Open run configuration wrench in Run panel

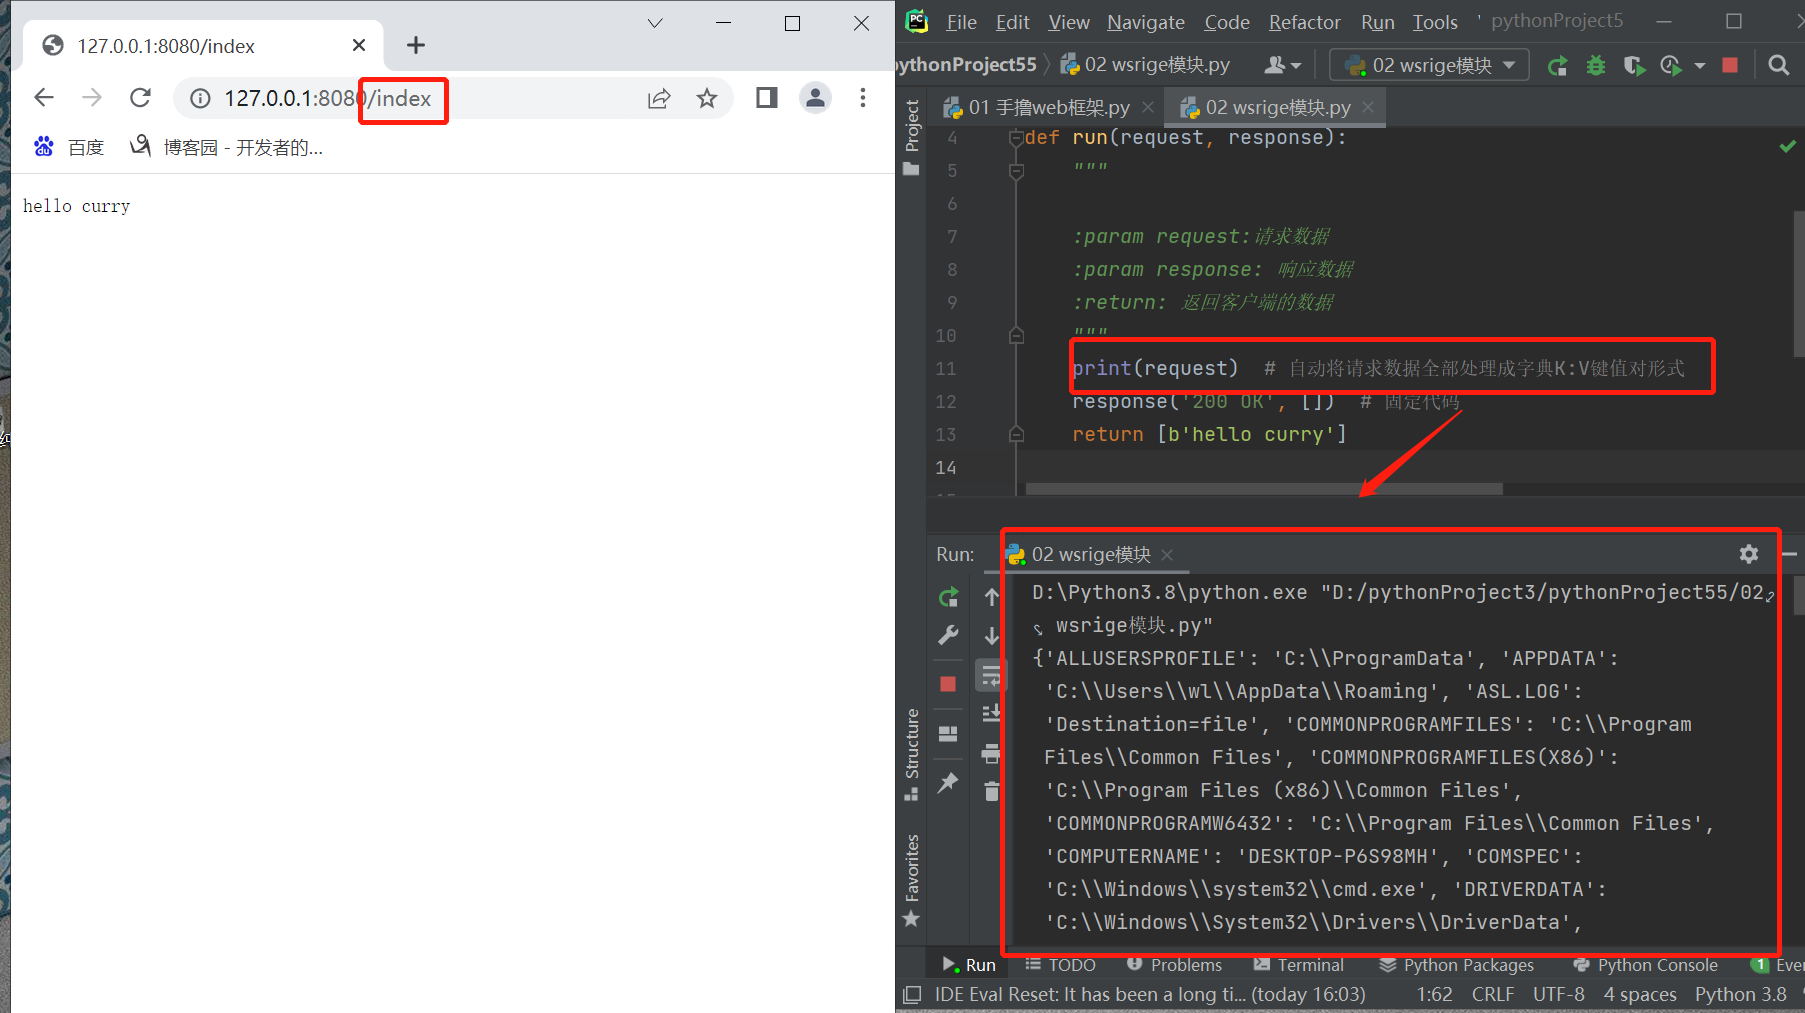point(948,635)
